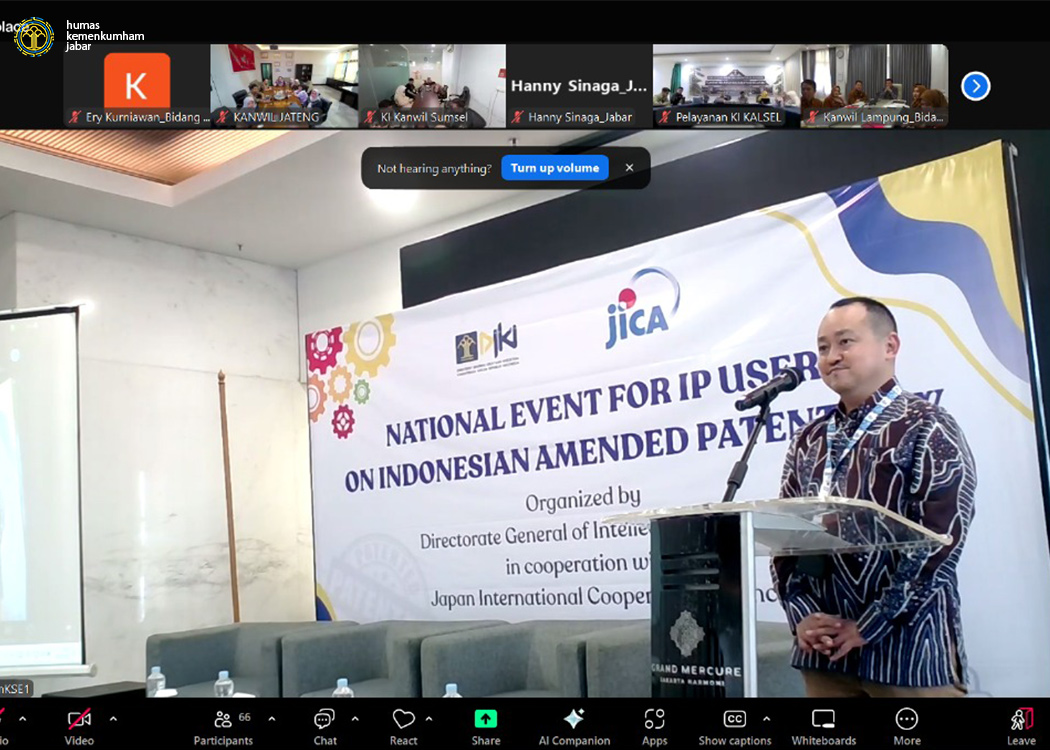Expand the chevron next to Chat
This screenshot has width=1050, height=750.
355,718
